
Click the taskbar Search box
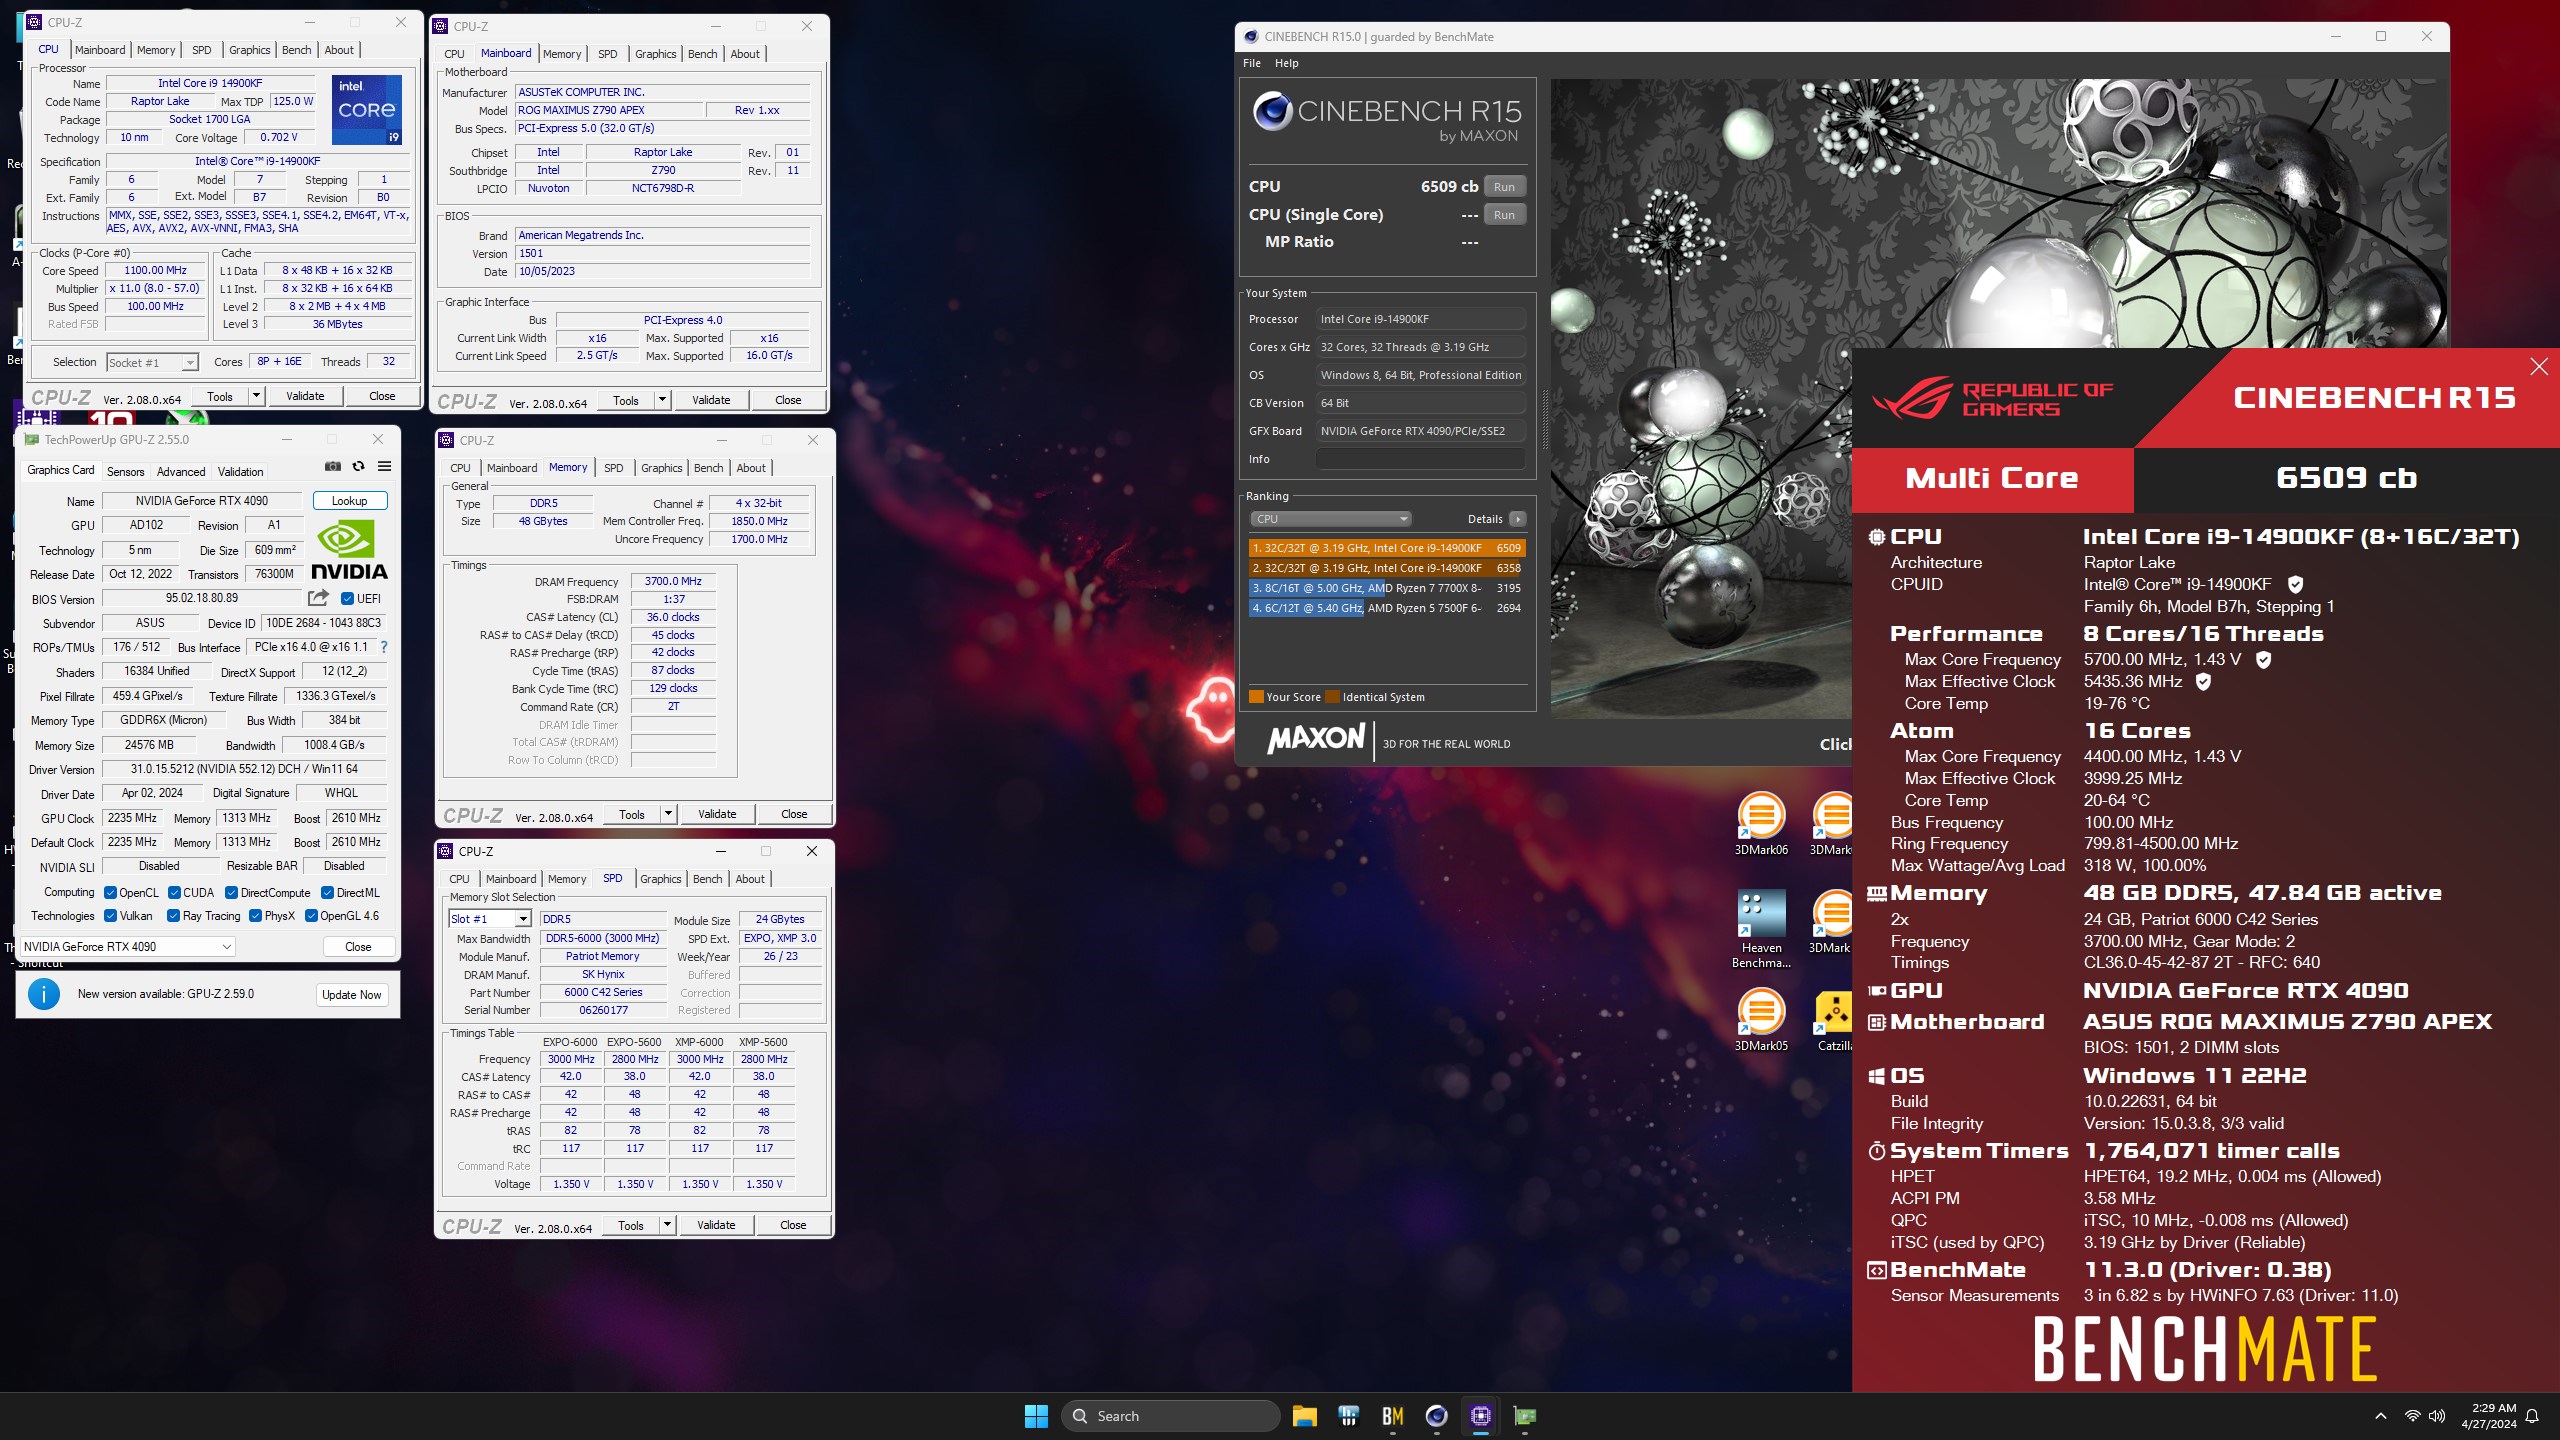pos(1171,1416)
